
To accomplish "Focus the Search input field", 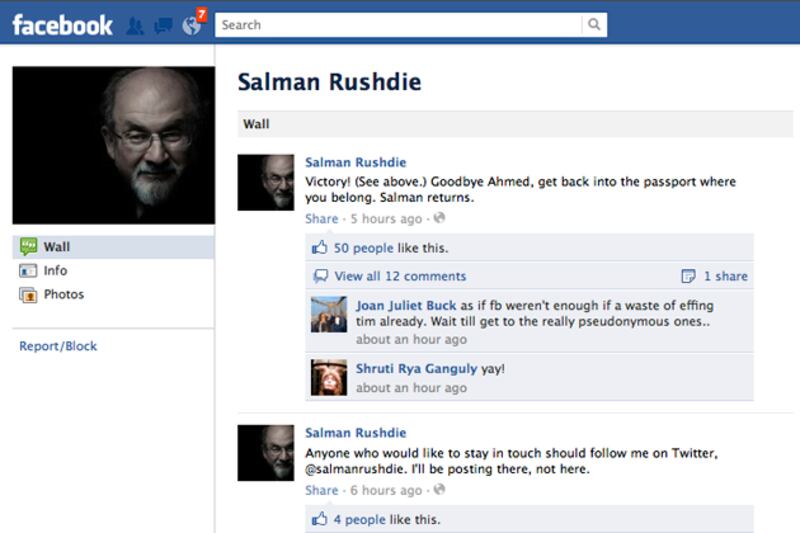I will [398, 24].
